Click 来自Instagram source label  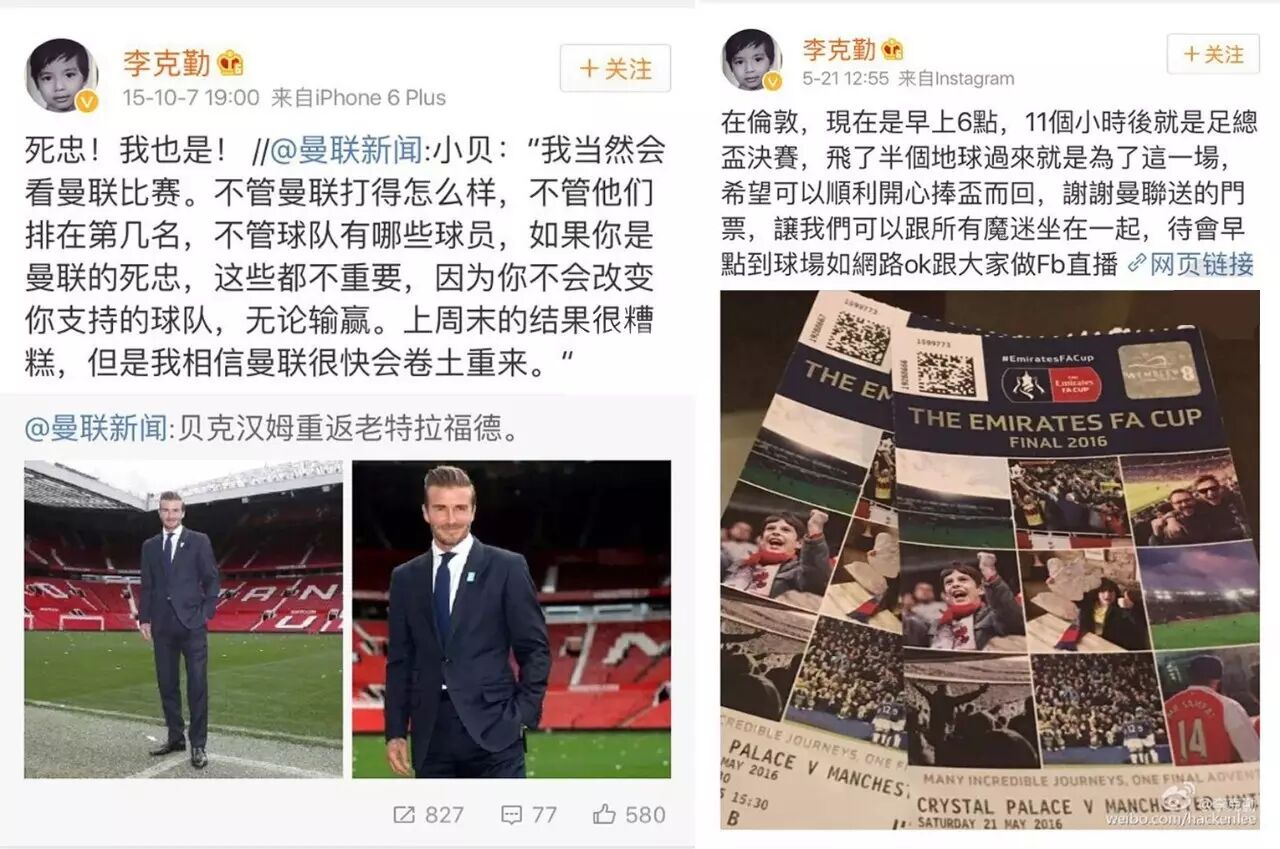[956, 78]
